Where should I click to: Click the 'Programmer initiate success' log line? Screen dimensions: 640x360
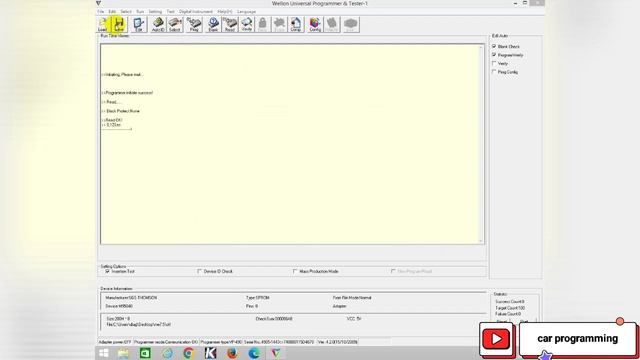coord(127,93)
